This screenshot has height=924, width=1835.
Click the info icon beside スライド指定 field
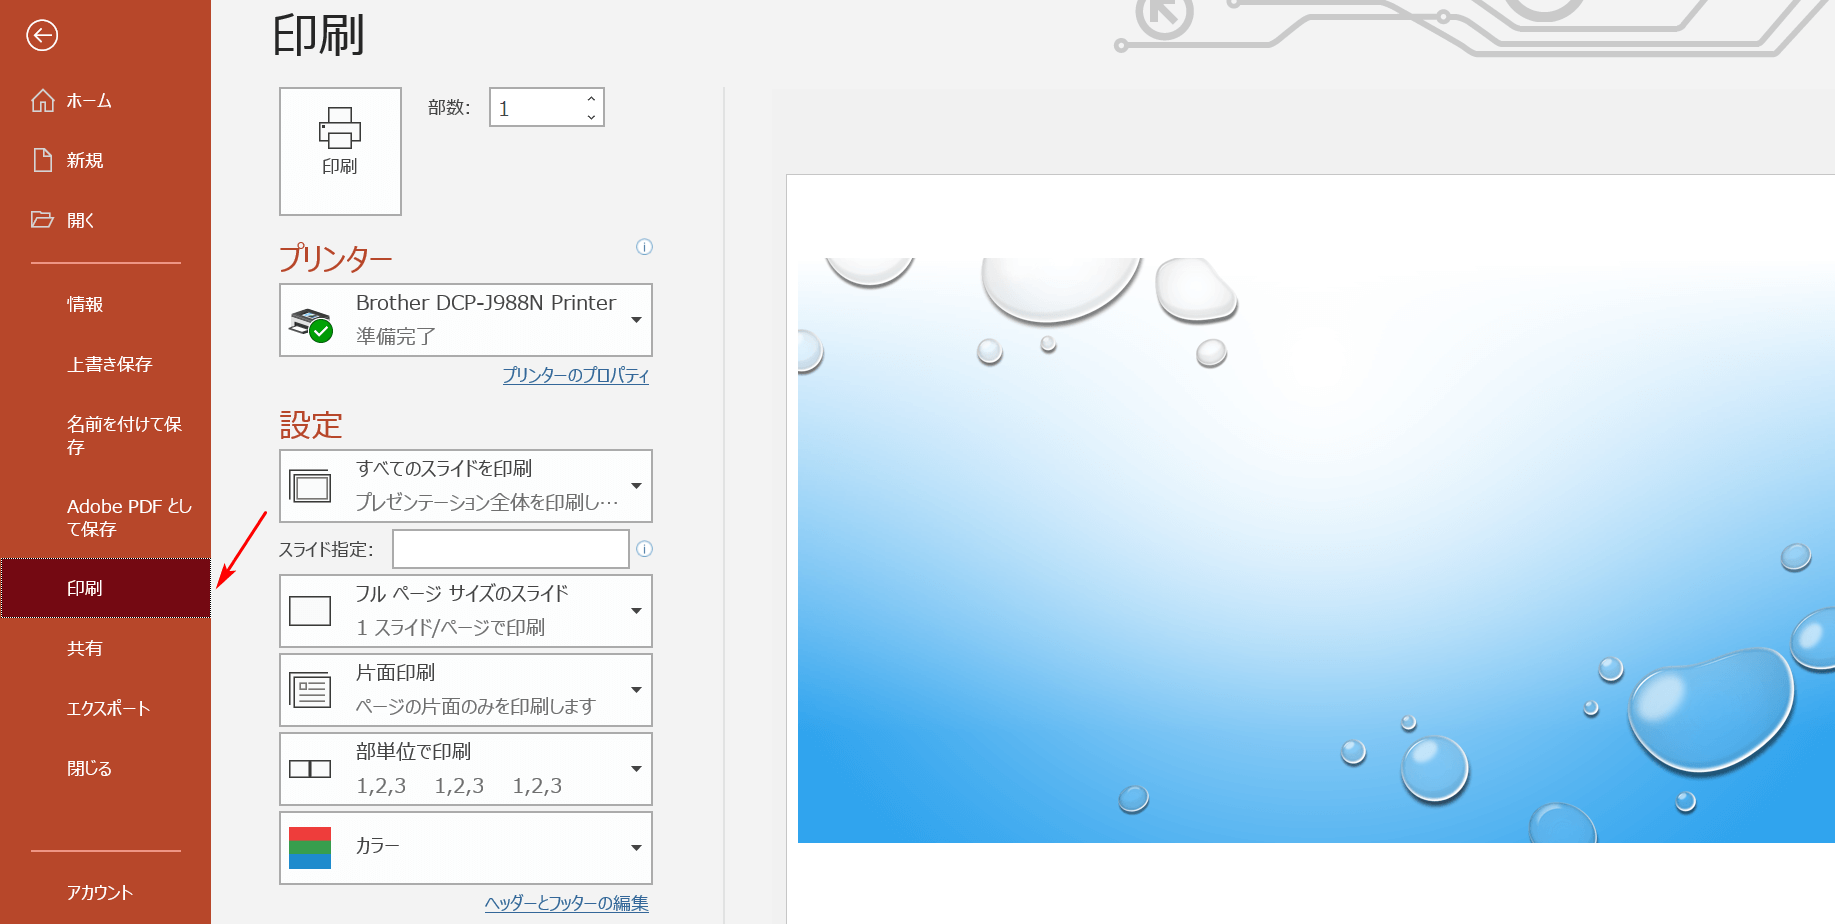point(644,549)
